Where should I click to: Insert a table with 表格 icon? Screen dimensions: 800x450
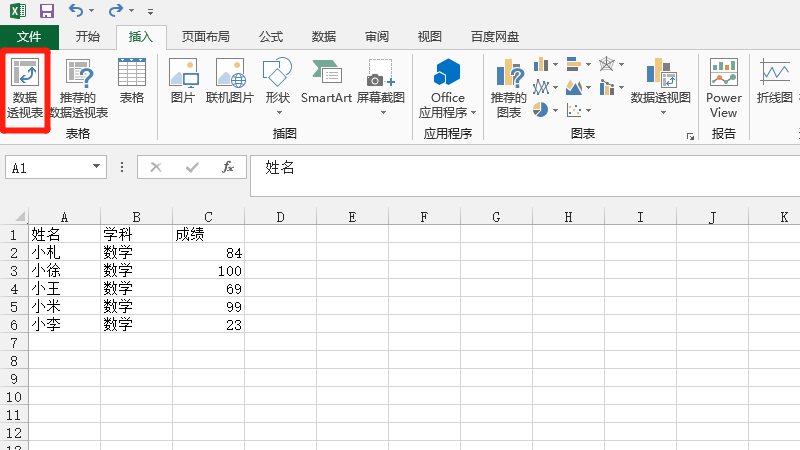[x=132, y=81]
